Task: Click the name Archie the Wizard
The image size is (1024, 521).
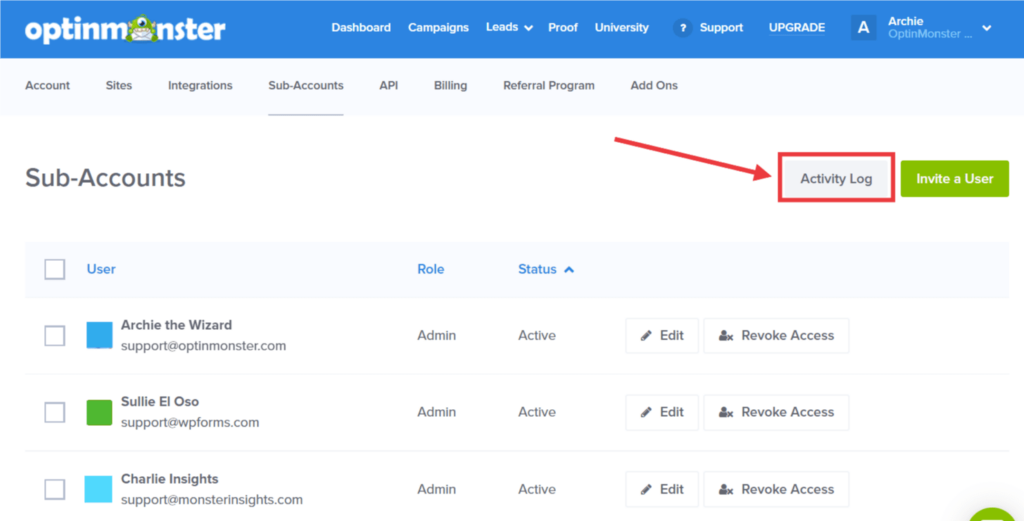Action: (x=176, y=324)
